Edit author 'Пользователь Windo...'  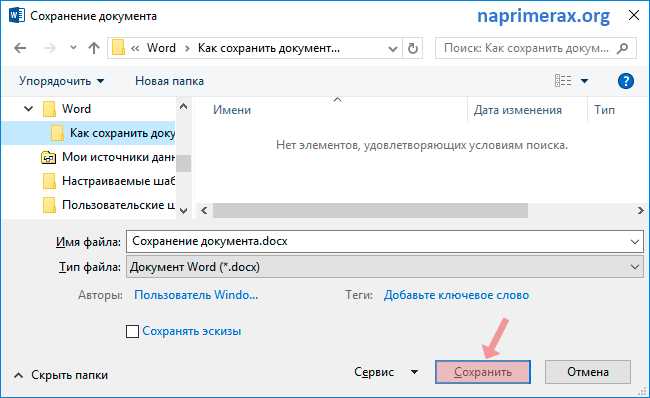[196, 295]
